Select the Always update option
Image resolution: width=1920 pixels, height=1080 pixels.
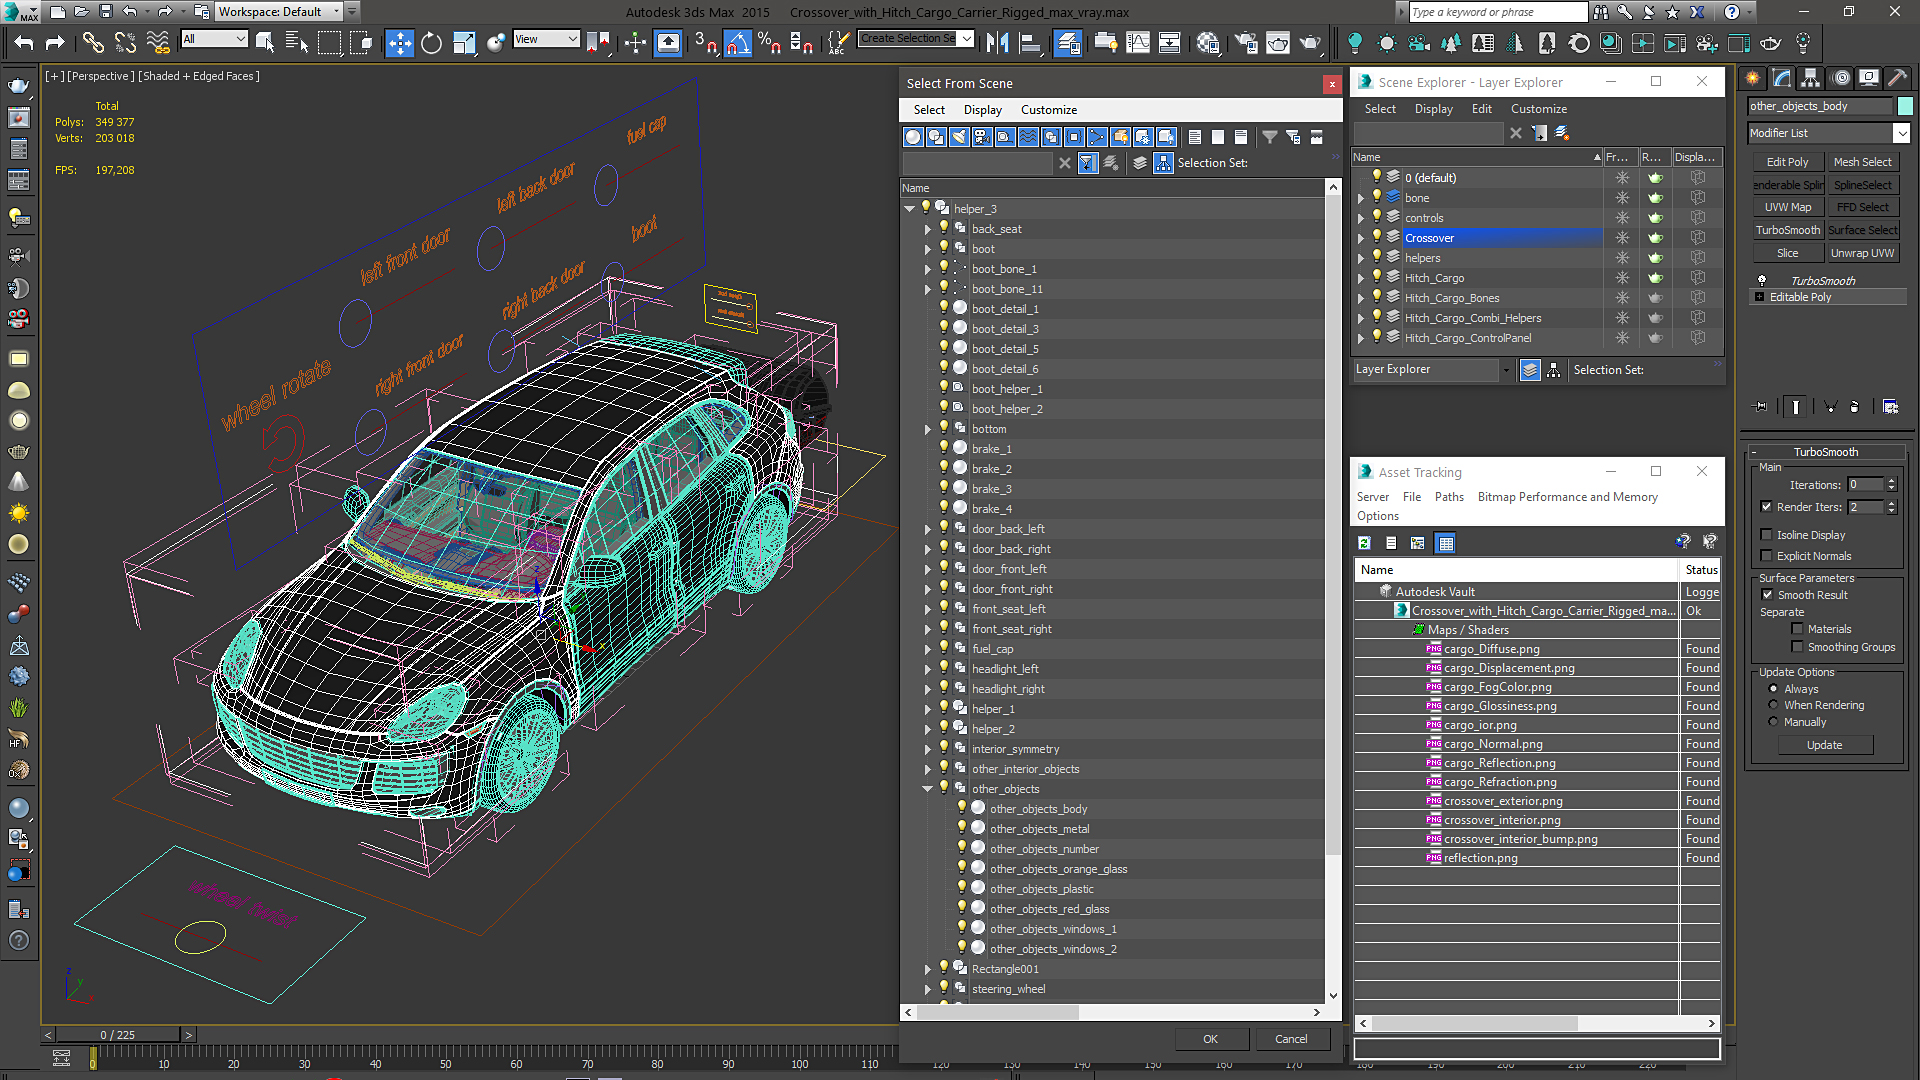pos(1773,689)
